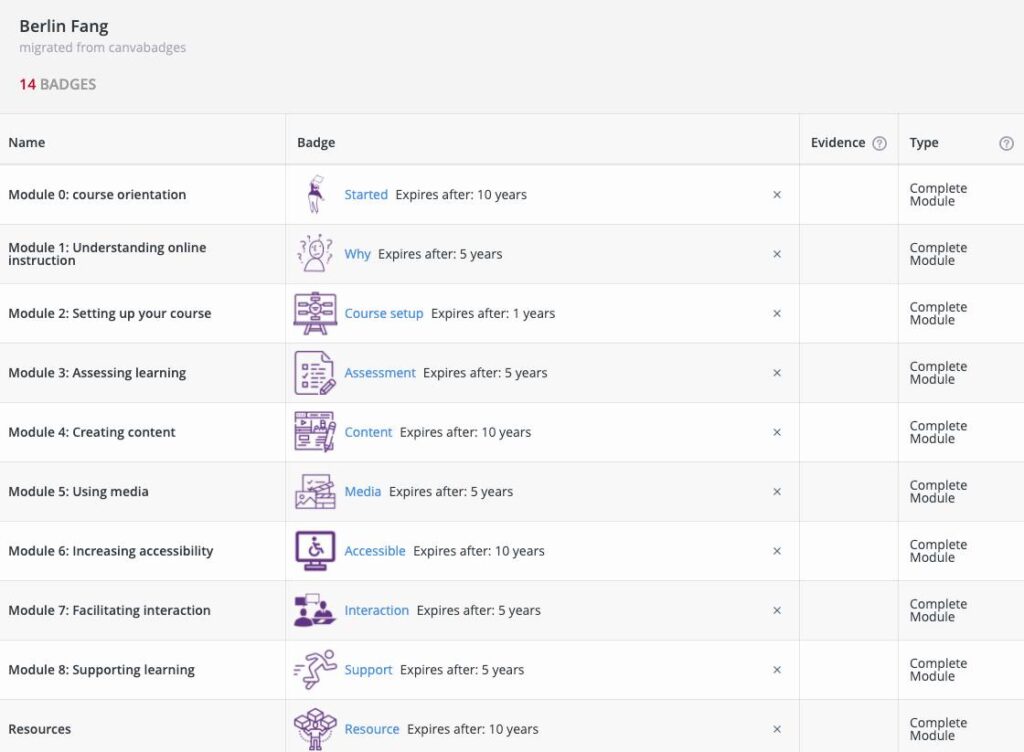1024x752 pixels.
Task: Click the Media badge icon
Action: tap(315, 492)
